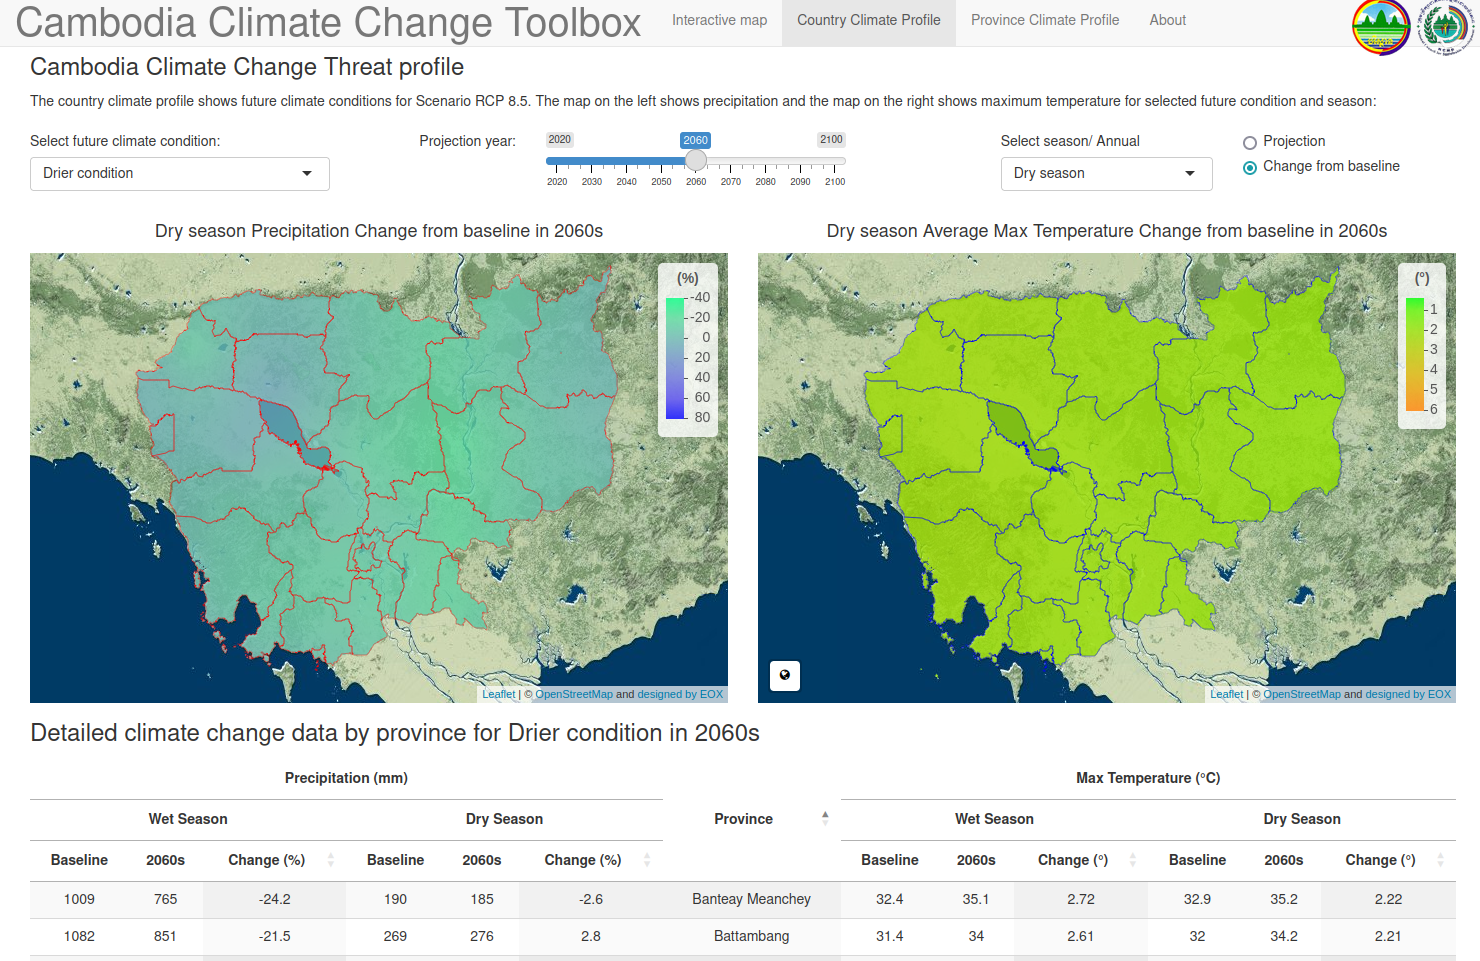
Task: Select Change from baseline radio option
Action: click(1250, 168)
